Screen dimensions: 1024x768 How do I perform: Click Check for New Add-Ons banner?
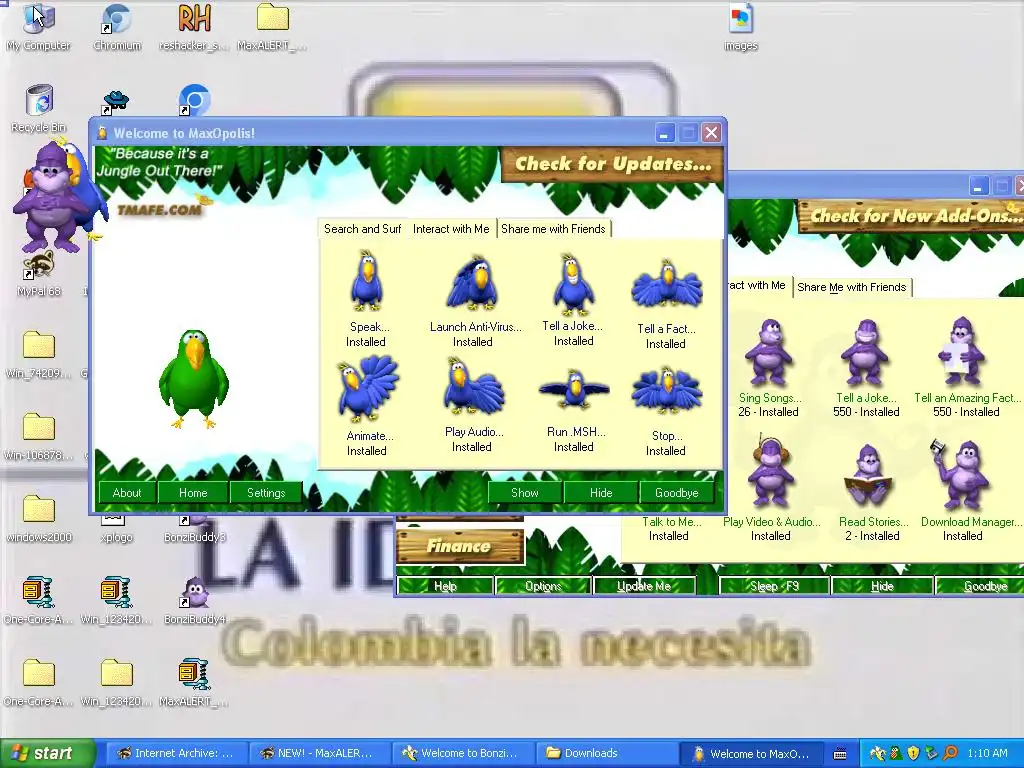point(910,216)
